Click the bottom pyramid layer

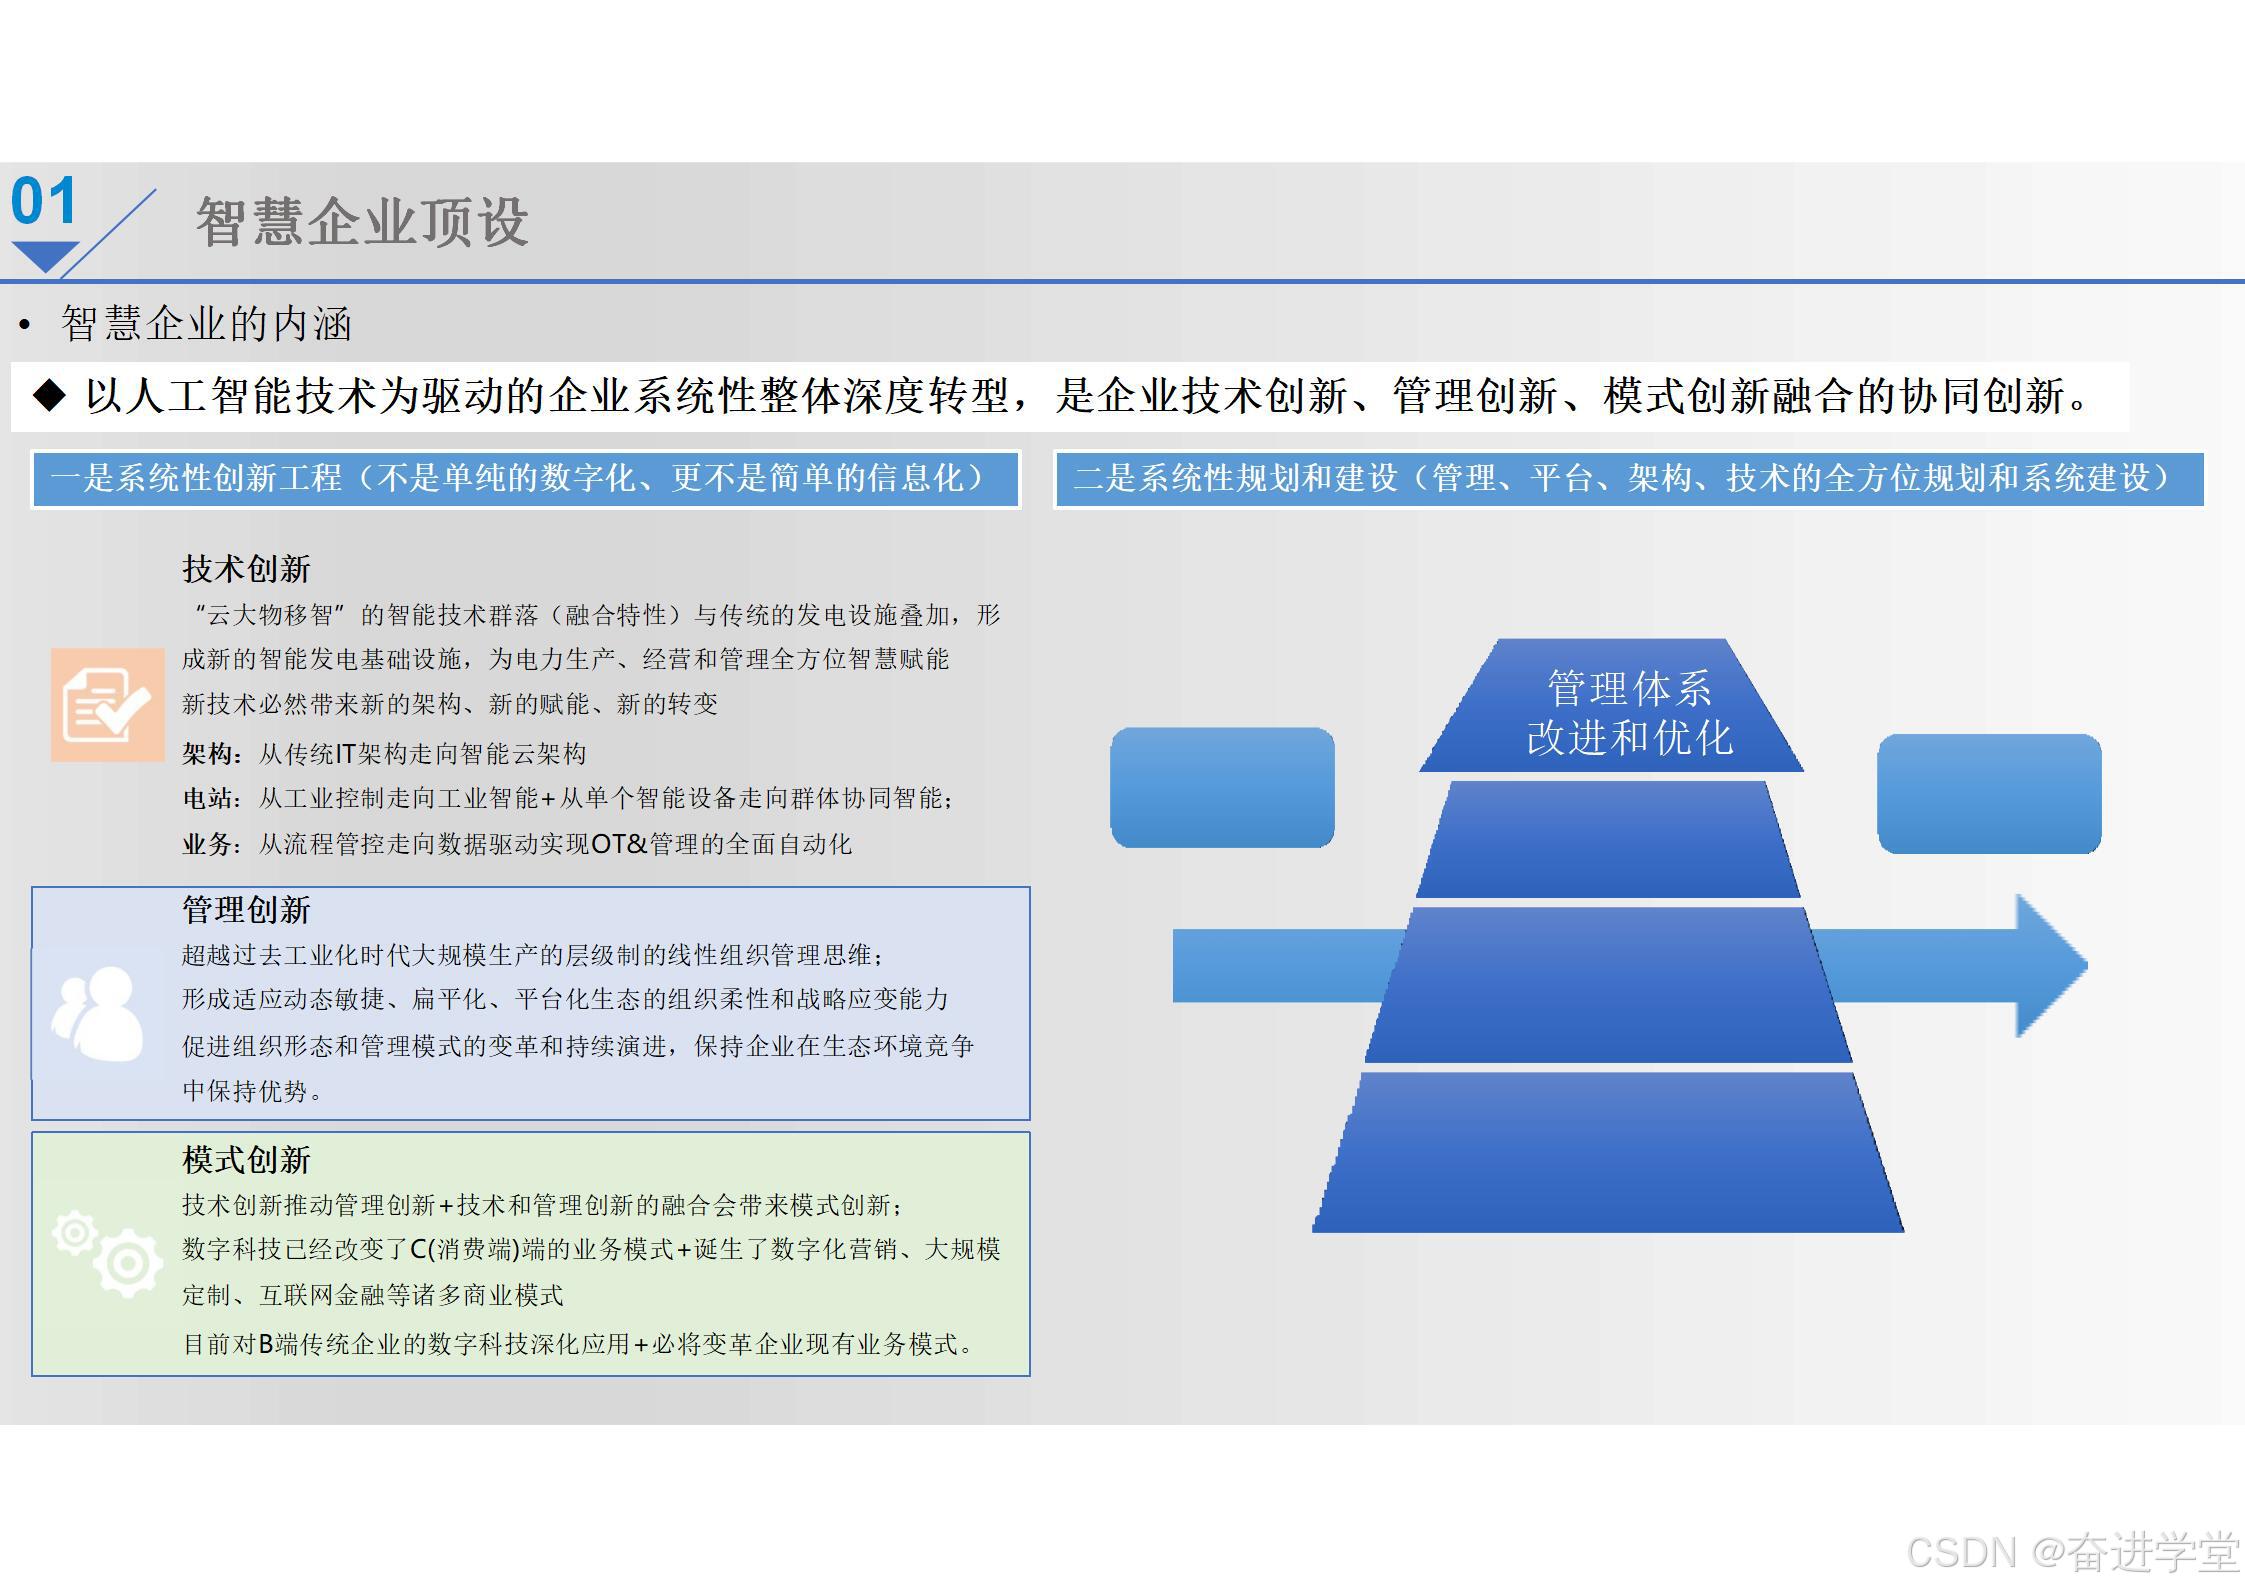pos(1608,1152)
